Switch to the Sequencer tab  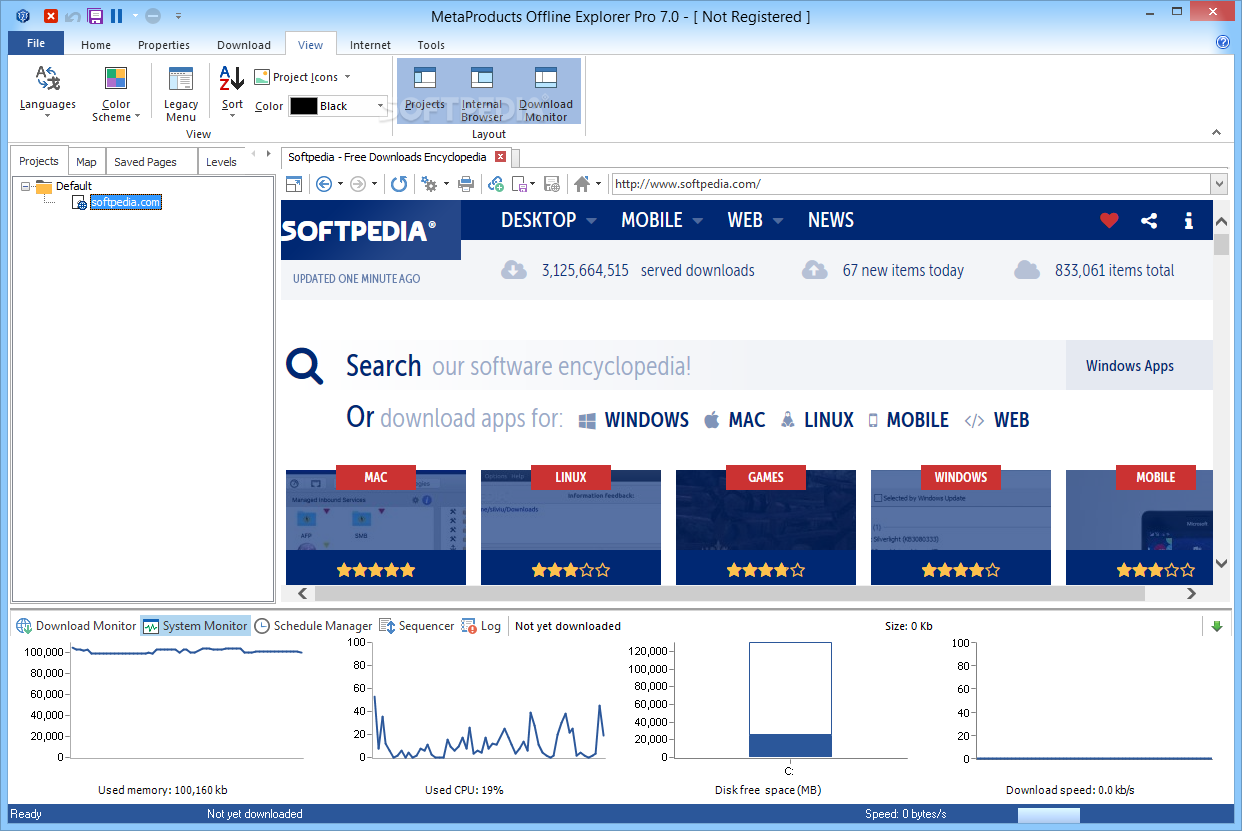pos(417,626)
